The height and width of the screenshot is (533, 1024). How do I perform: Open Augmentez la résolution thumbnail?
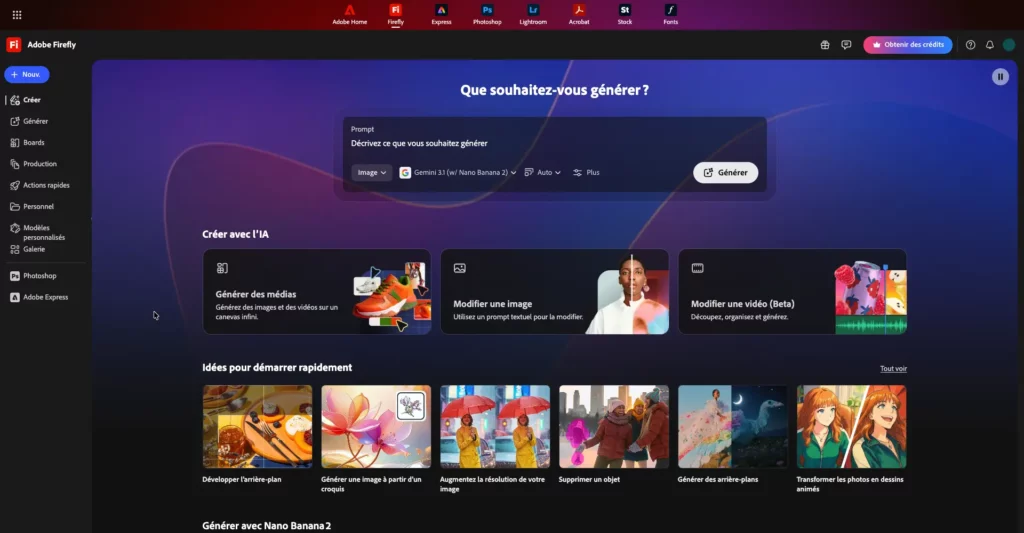(495, 427)
